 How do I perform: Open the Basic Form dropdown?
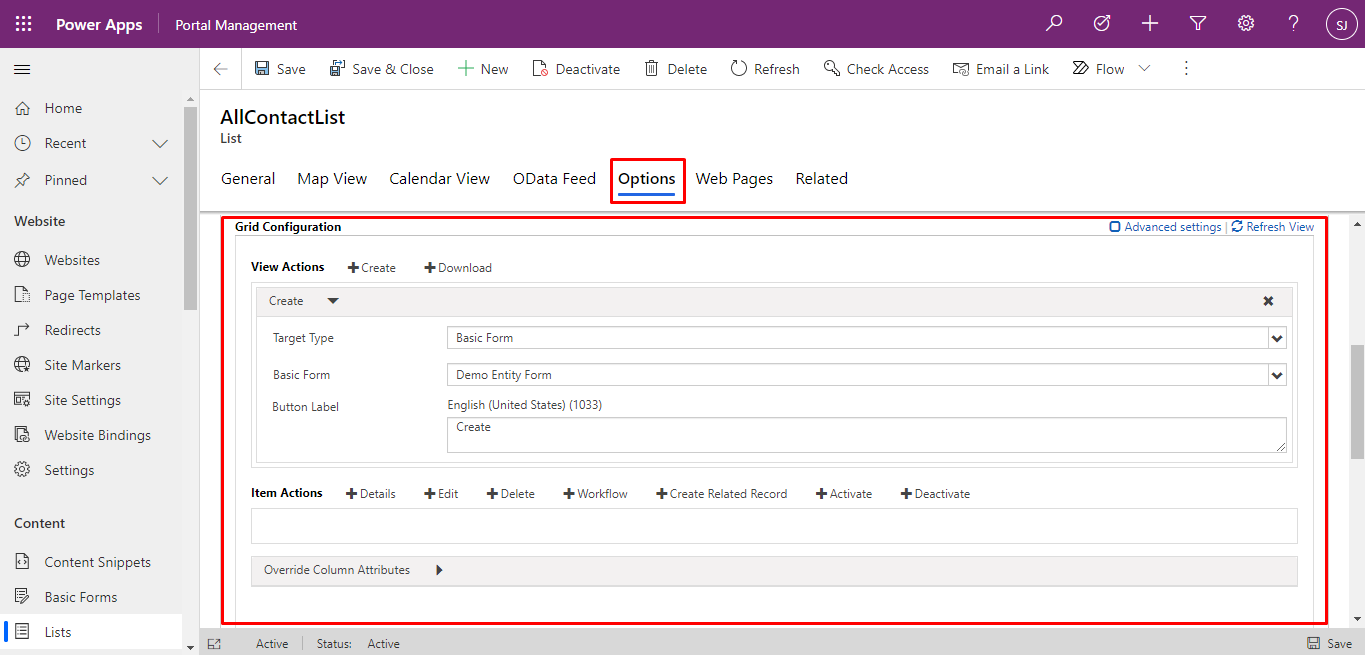click(1276, 375)
